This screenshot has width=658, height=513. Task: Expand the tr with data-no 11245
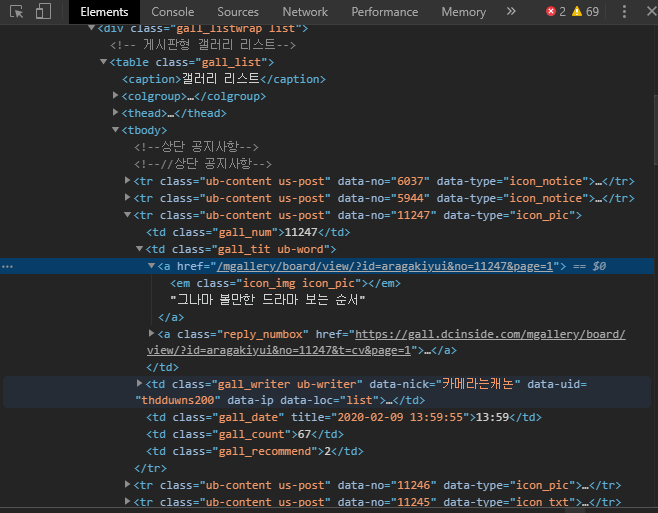[x=128, y=501]
